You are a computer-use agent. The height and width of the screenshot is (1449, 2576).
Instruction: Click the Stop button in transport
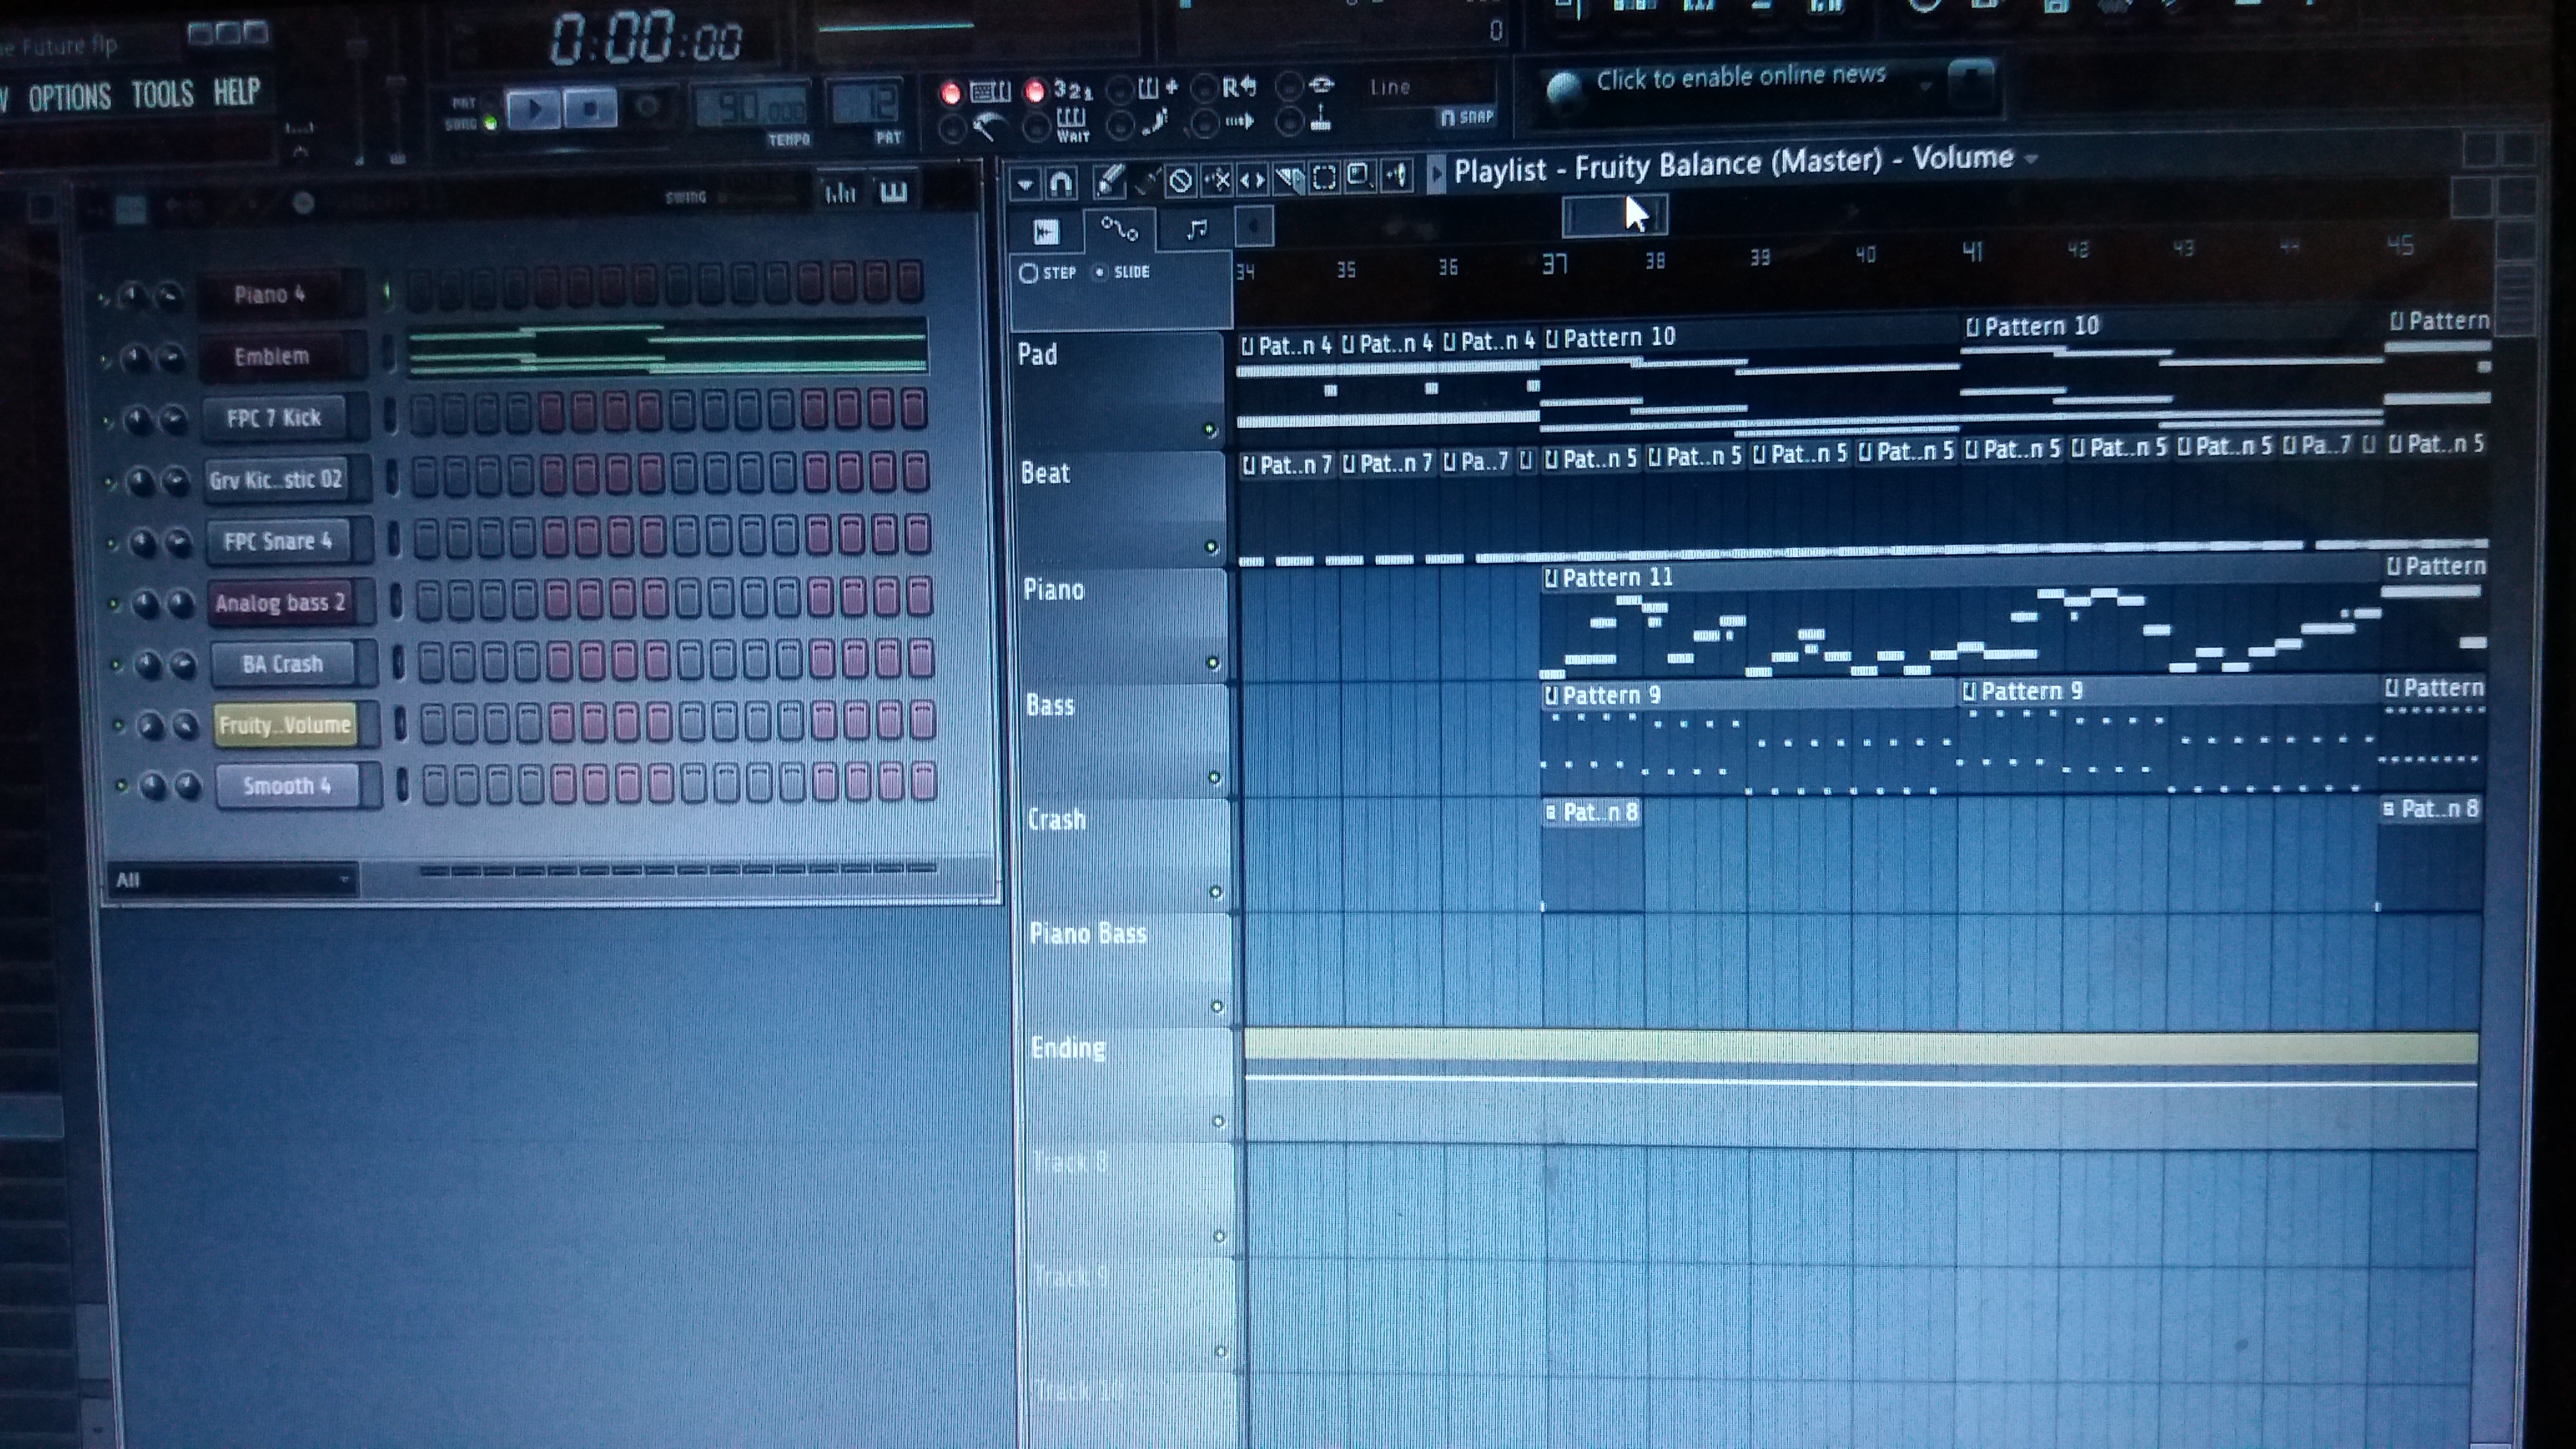pyautogui.click(x=590, y=108)
